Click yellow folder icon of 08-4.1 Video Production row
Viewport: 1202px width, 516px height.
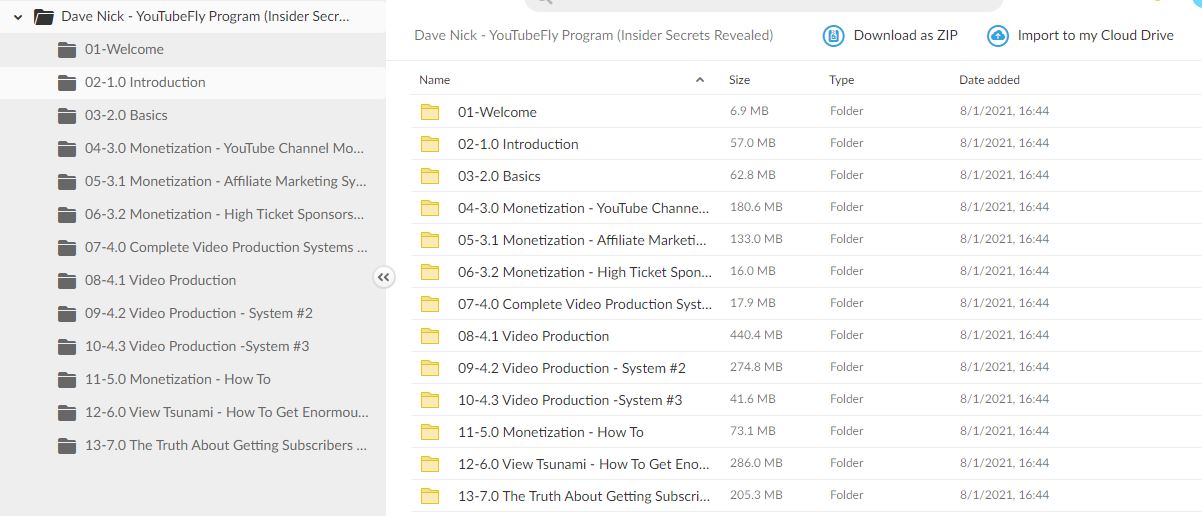click(430, 336)
